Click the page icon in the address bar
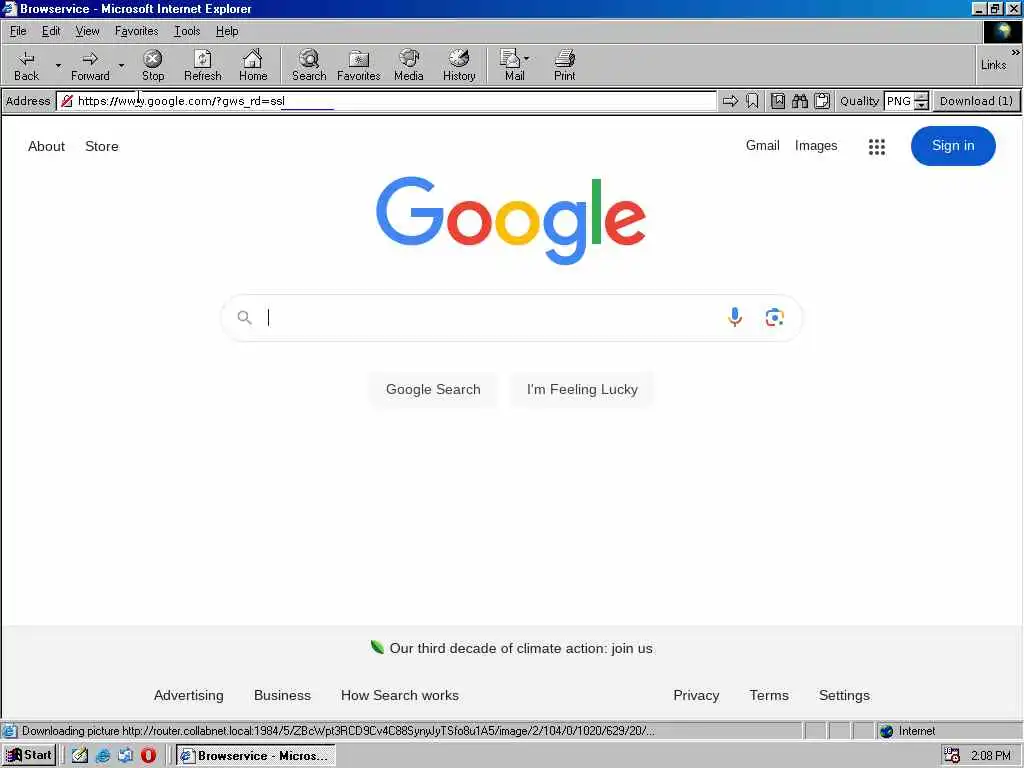1024x768 pixels. point(67,101)
